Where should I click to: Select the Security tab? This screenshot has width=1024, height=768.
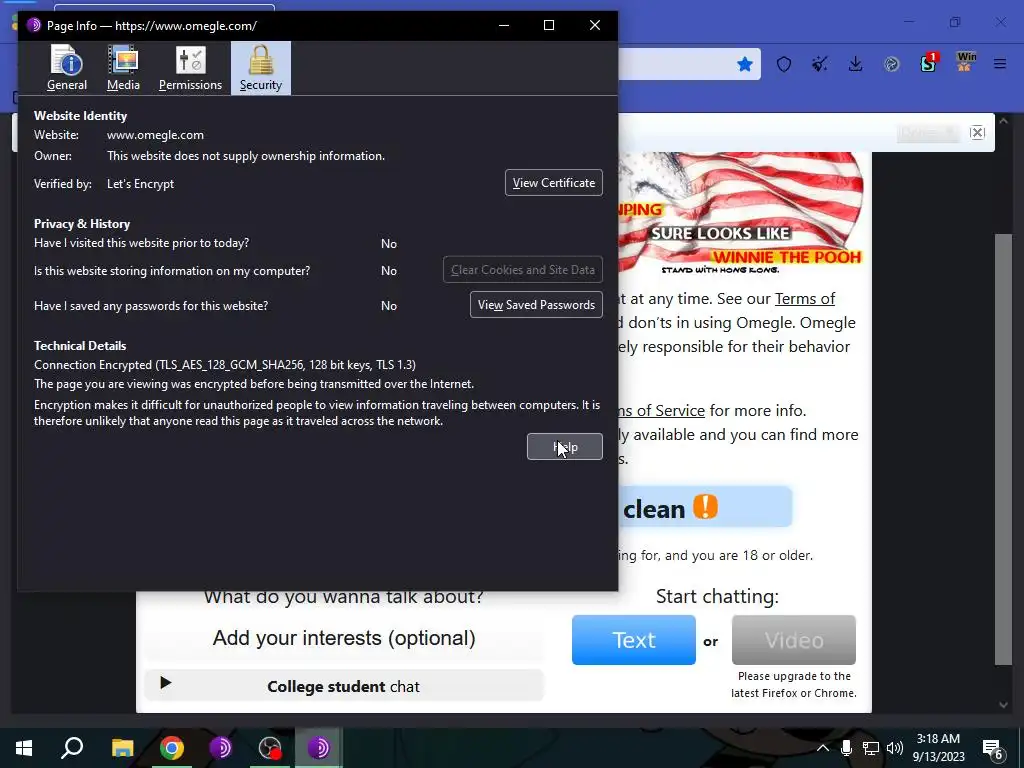pyautogui.click(x=261, y=69)
